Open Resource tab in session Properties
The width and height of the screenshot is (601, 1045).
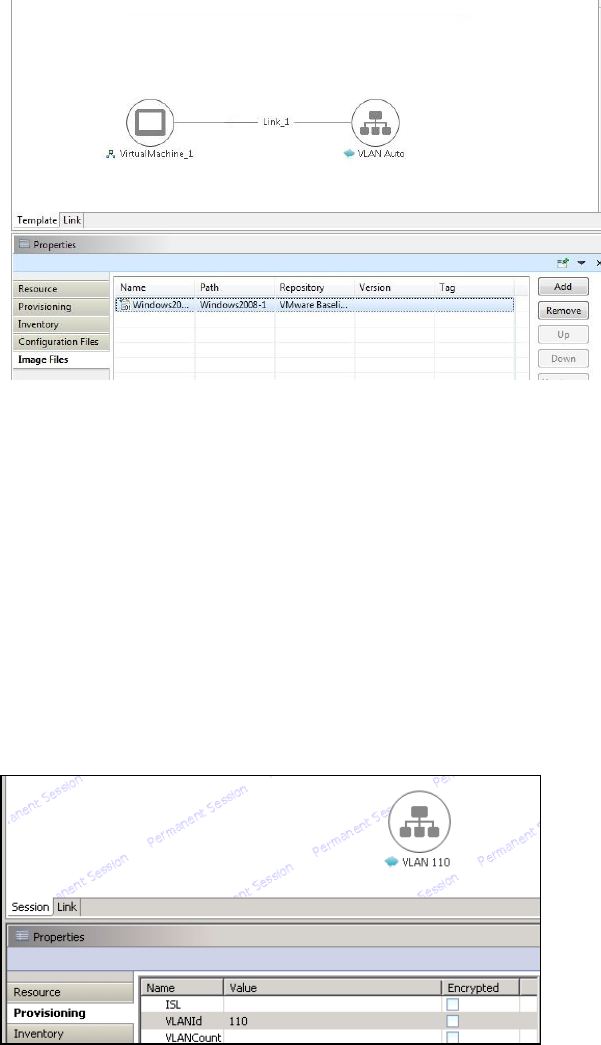coord(70,992)
